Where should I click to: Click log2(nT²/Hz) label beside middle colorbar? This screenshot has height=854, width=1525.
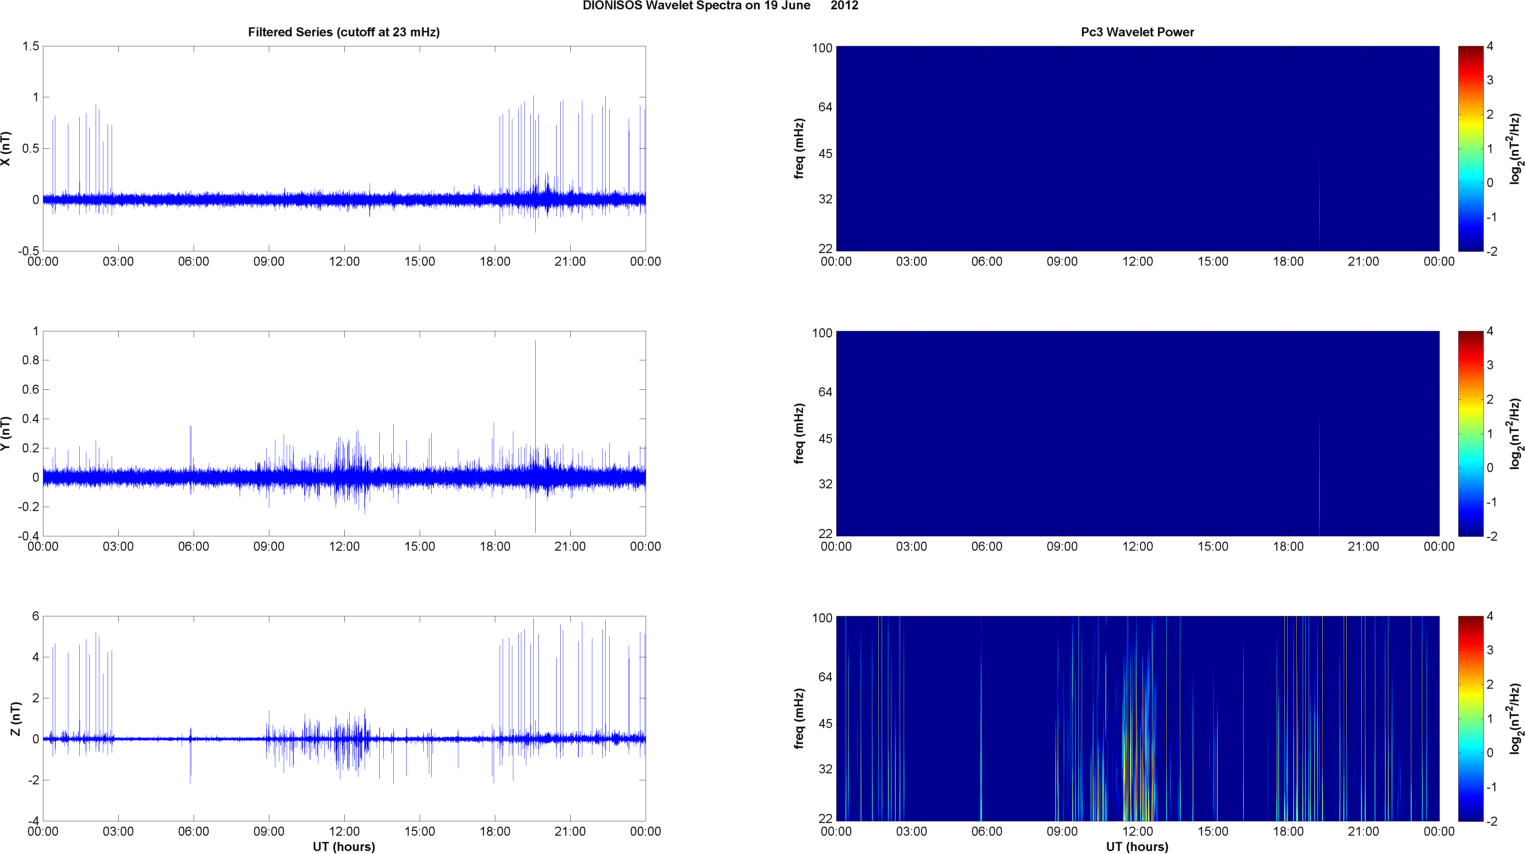(1516, 434)
